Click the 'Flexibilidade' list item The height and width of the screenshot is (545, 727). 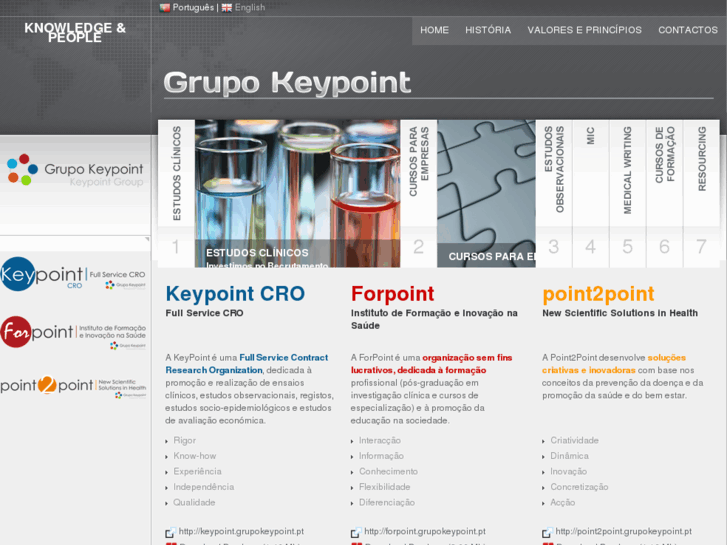(384, 487)
